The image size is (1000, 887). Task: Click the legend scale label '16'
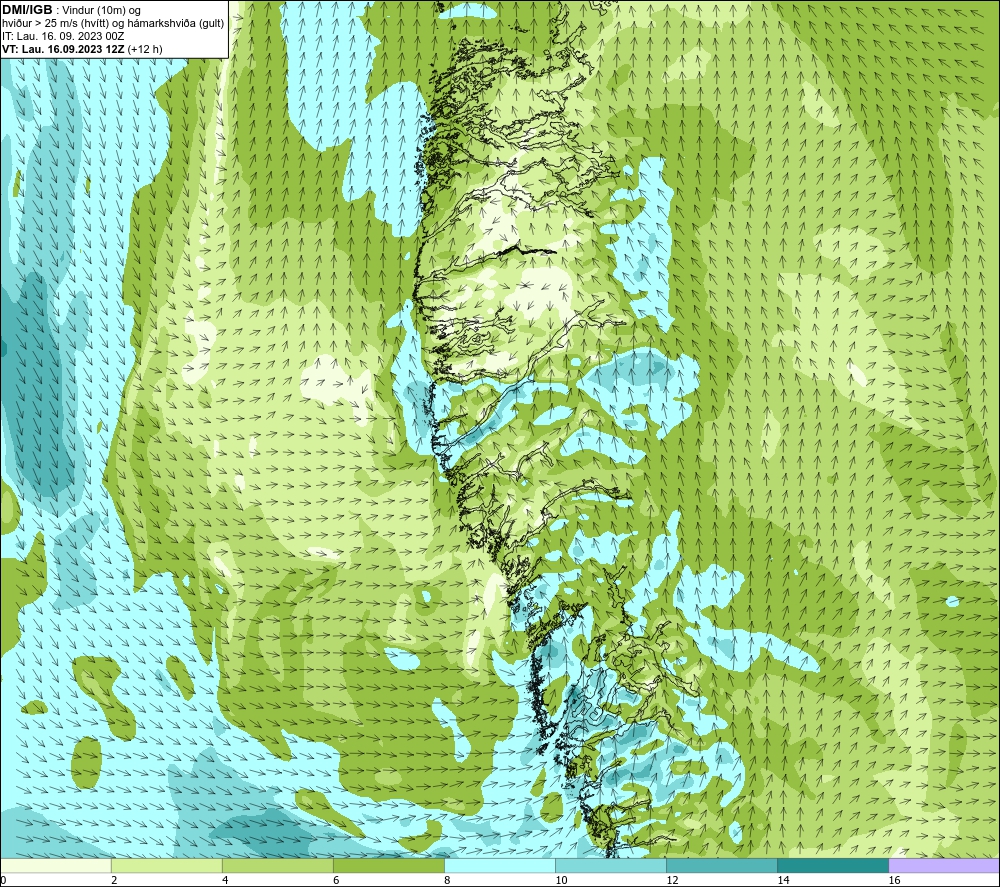point(894,880)
